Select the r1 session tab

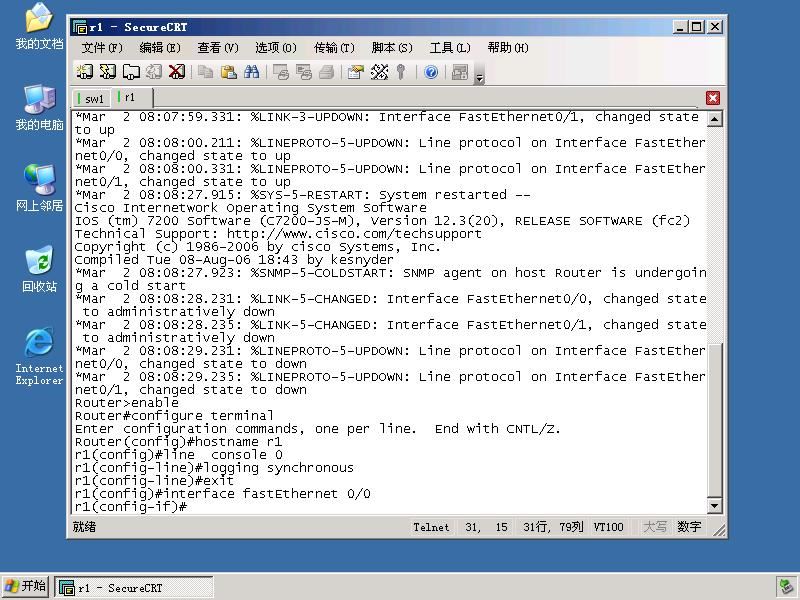click(131, 97)
